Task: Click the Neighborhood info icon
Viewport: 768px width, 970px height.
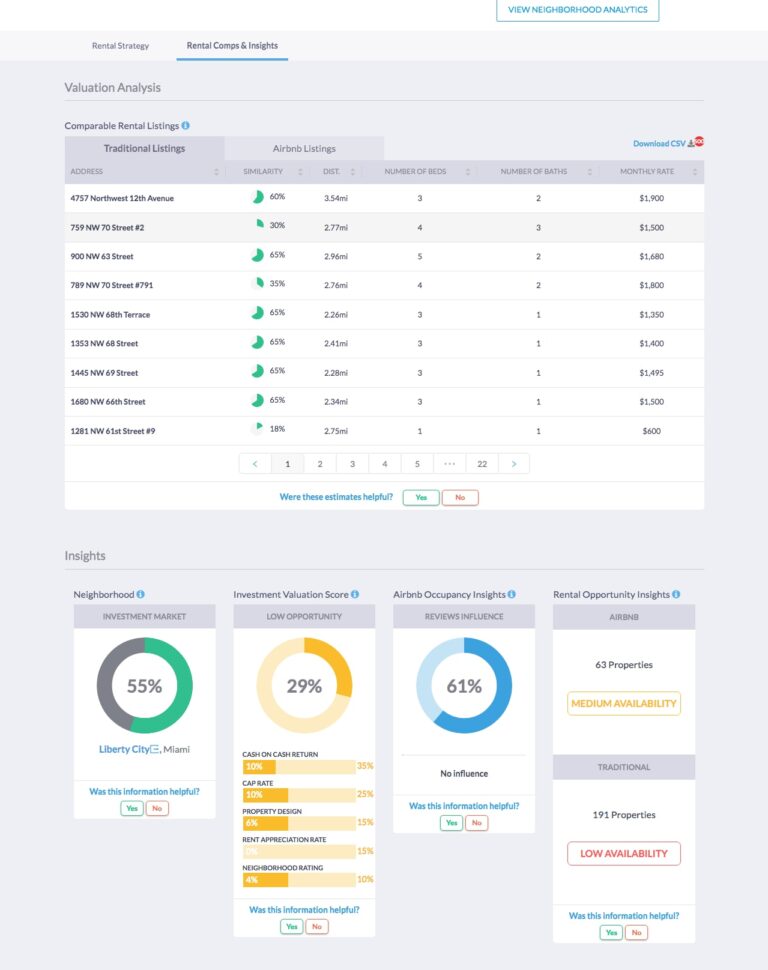Action: [140, 594]
